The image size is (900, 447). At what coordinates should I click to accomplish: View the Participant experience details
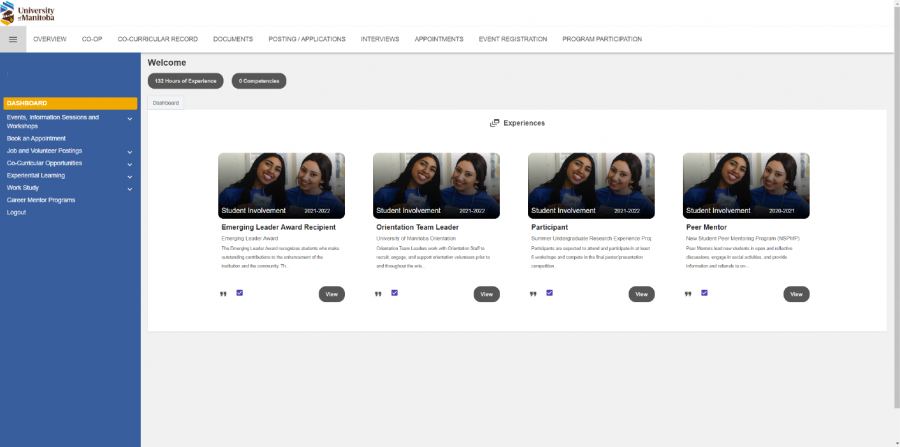[x=641, y=294]
